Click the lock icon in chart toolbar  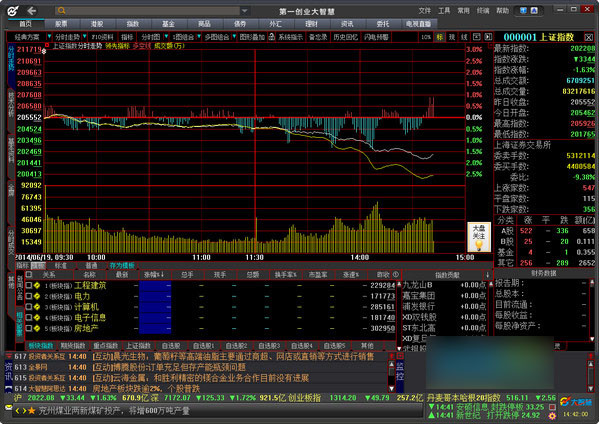point(272,37)
